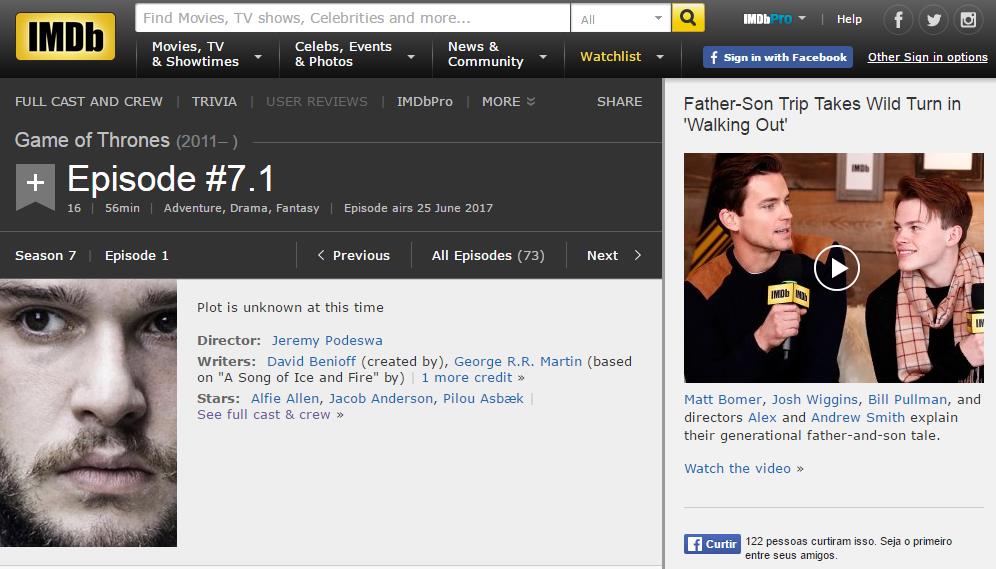The width and height of the screenshot is (996, 569).
Task: Click See full cast & crew
Action: tap(264, 415)
